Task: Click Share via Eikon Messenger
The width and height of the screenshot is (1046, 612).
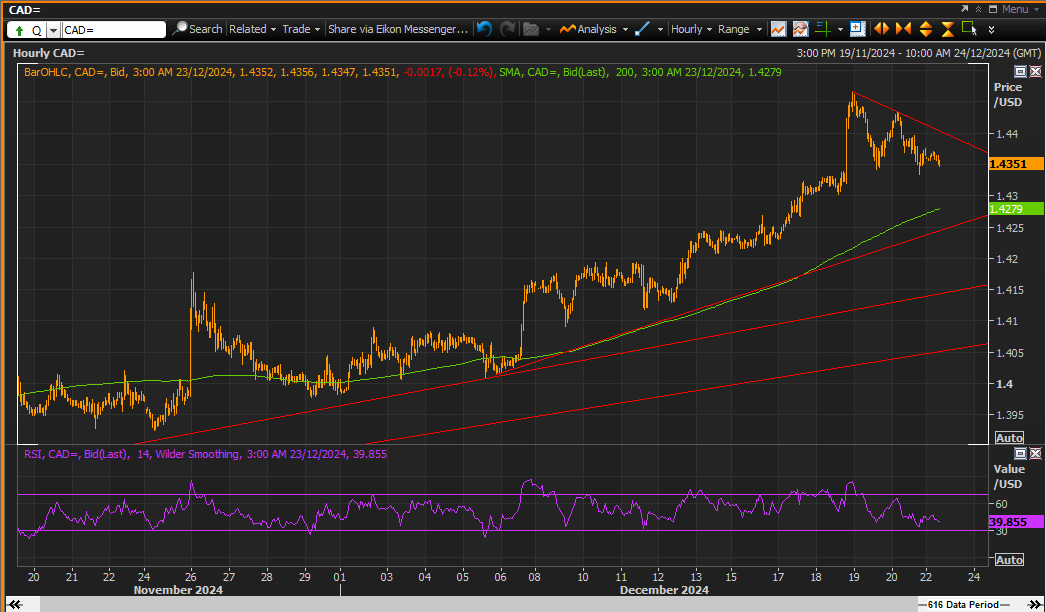Action: (398, 29)
